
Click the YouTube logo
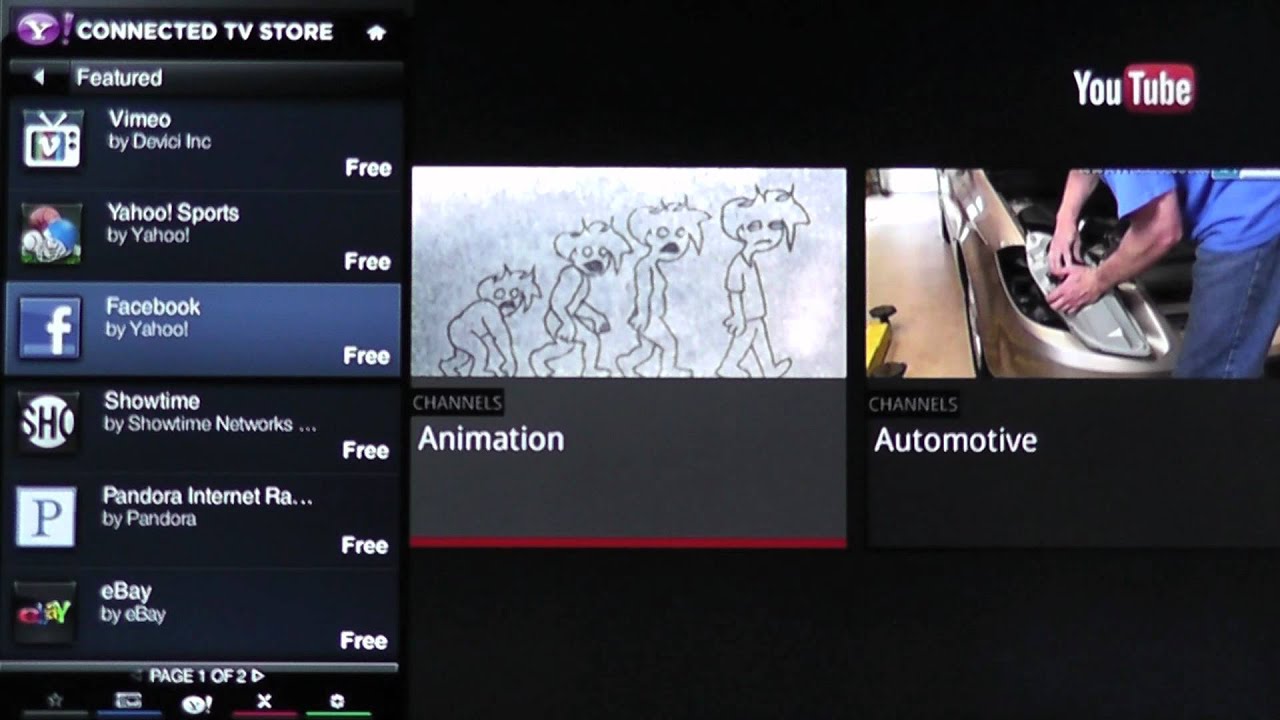coord(1133,88)
